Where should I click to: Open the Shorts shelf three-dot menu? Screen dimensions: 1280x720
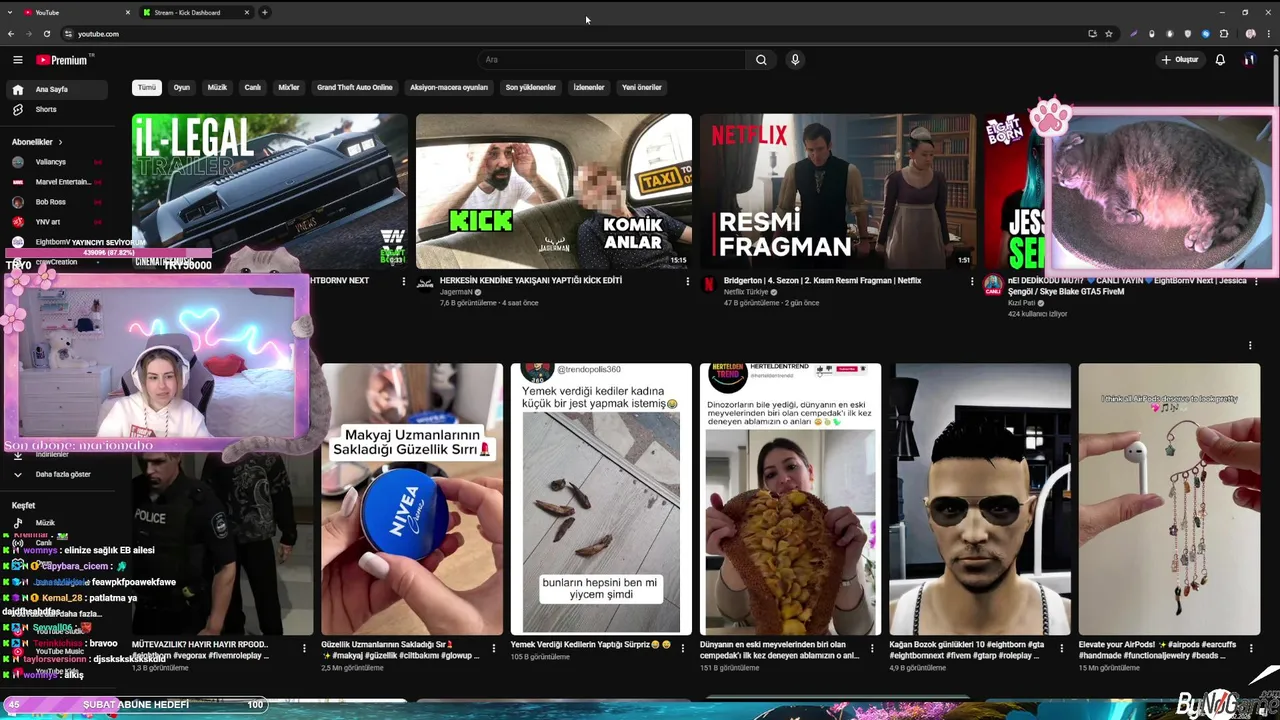coord(1250,346)
